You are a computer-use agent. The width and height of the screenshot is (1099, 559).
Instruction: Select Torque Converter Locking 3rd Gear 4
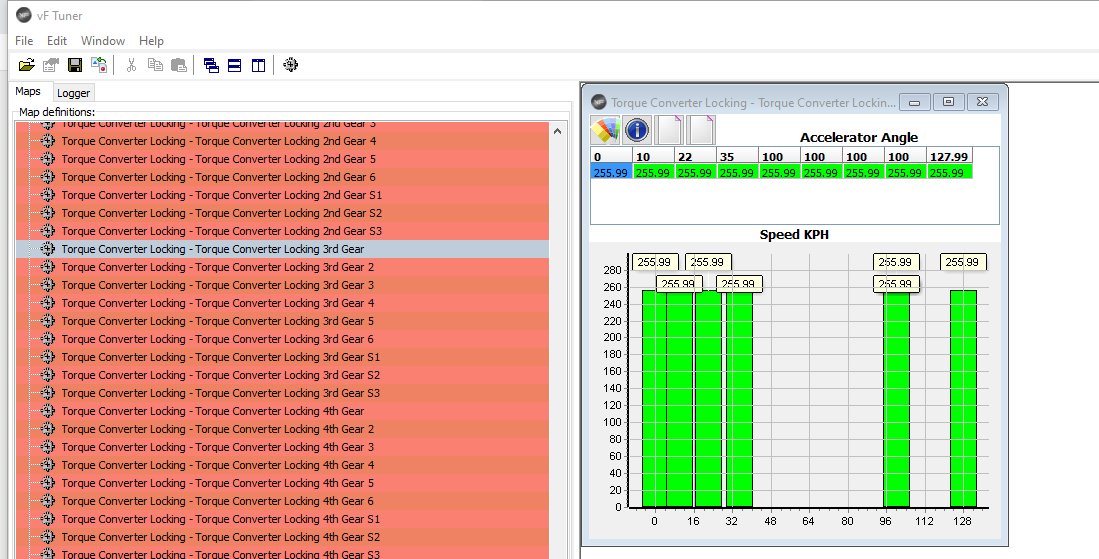pos(282,303)
